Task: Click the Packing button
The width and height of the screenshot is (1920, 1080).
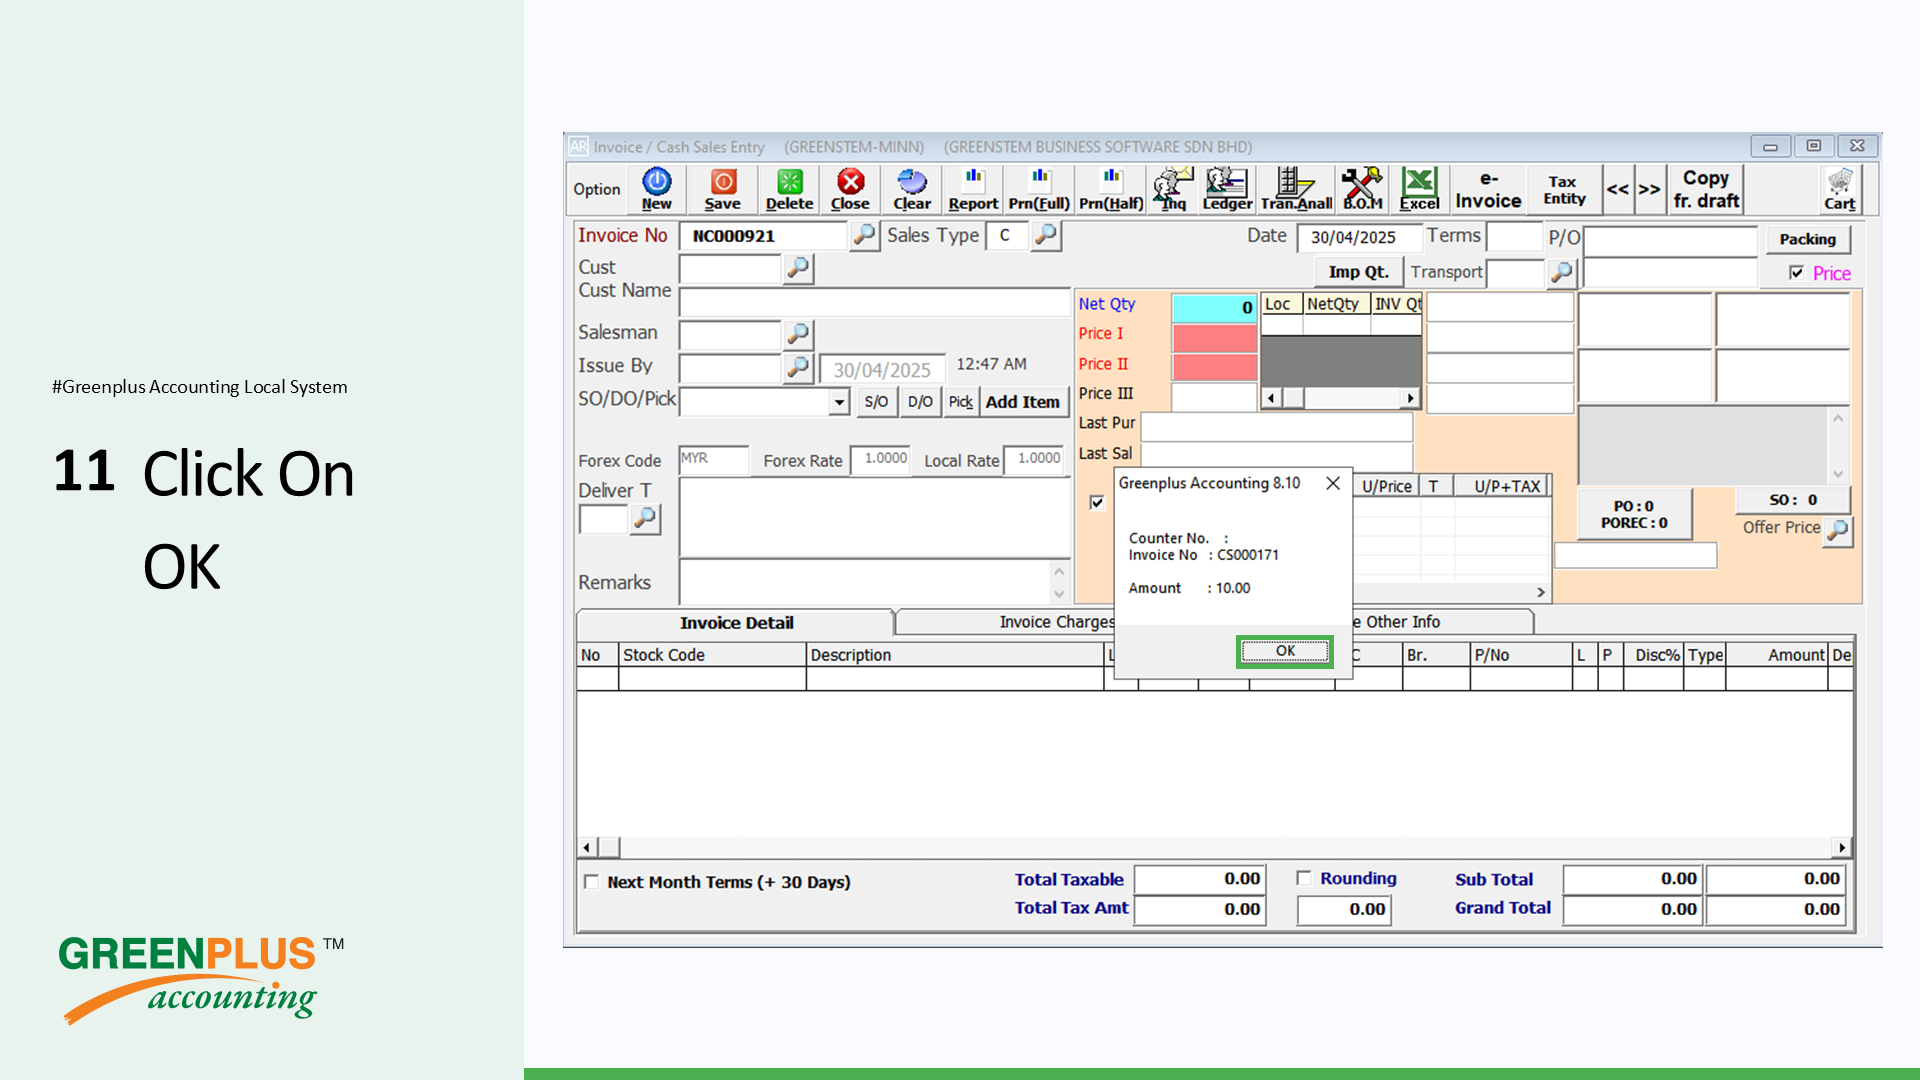Action: [x=1807, y=239]
